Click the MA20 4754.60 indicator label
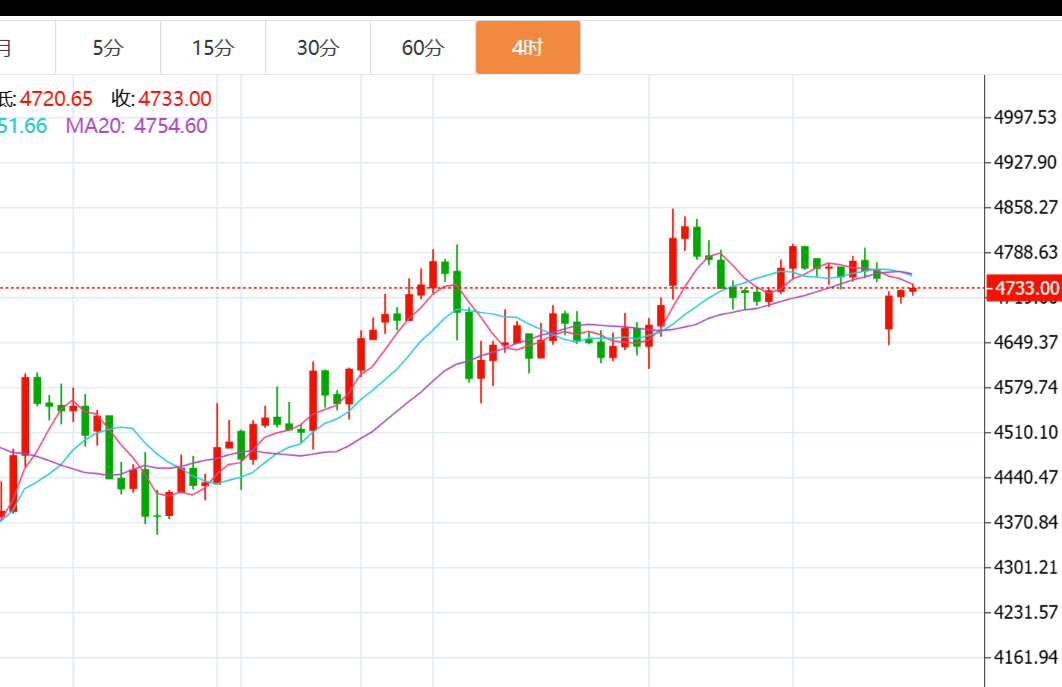 coord(137,126)
